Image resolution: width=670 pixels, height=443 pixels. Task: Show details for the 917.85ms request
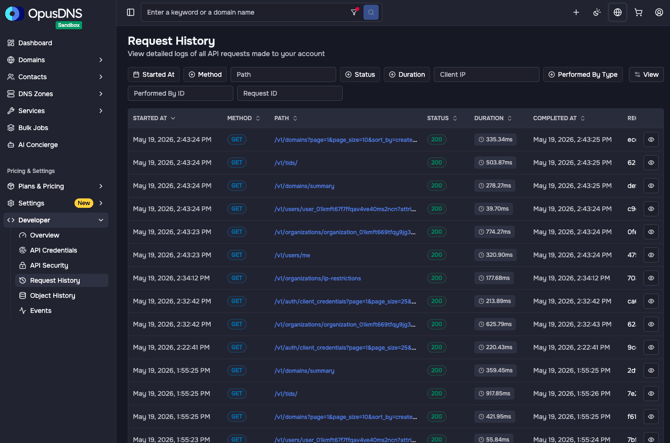(x=651, y=393)
